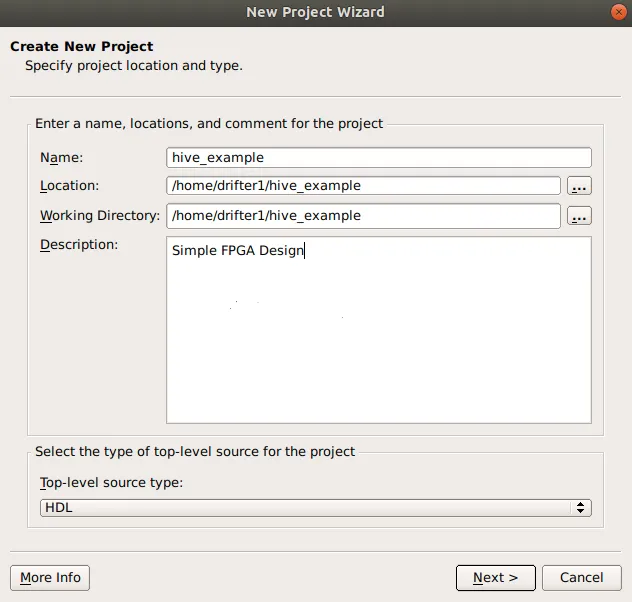Click the 'Top-level source type:' label
Screen dimensions: 632x602
[x=111, y=483]
